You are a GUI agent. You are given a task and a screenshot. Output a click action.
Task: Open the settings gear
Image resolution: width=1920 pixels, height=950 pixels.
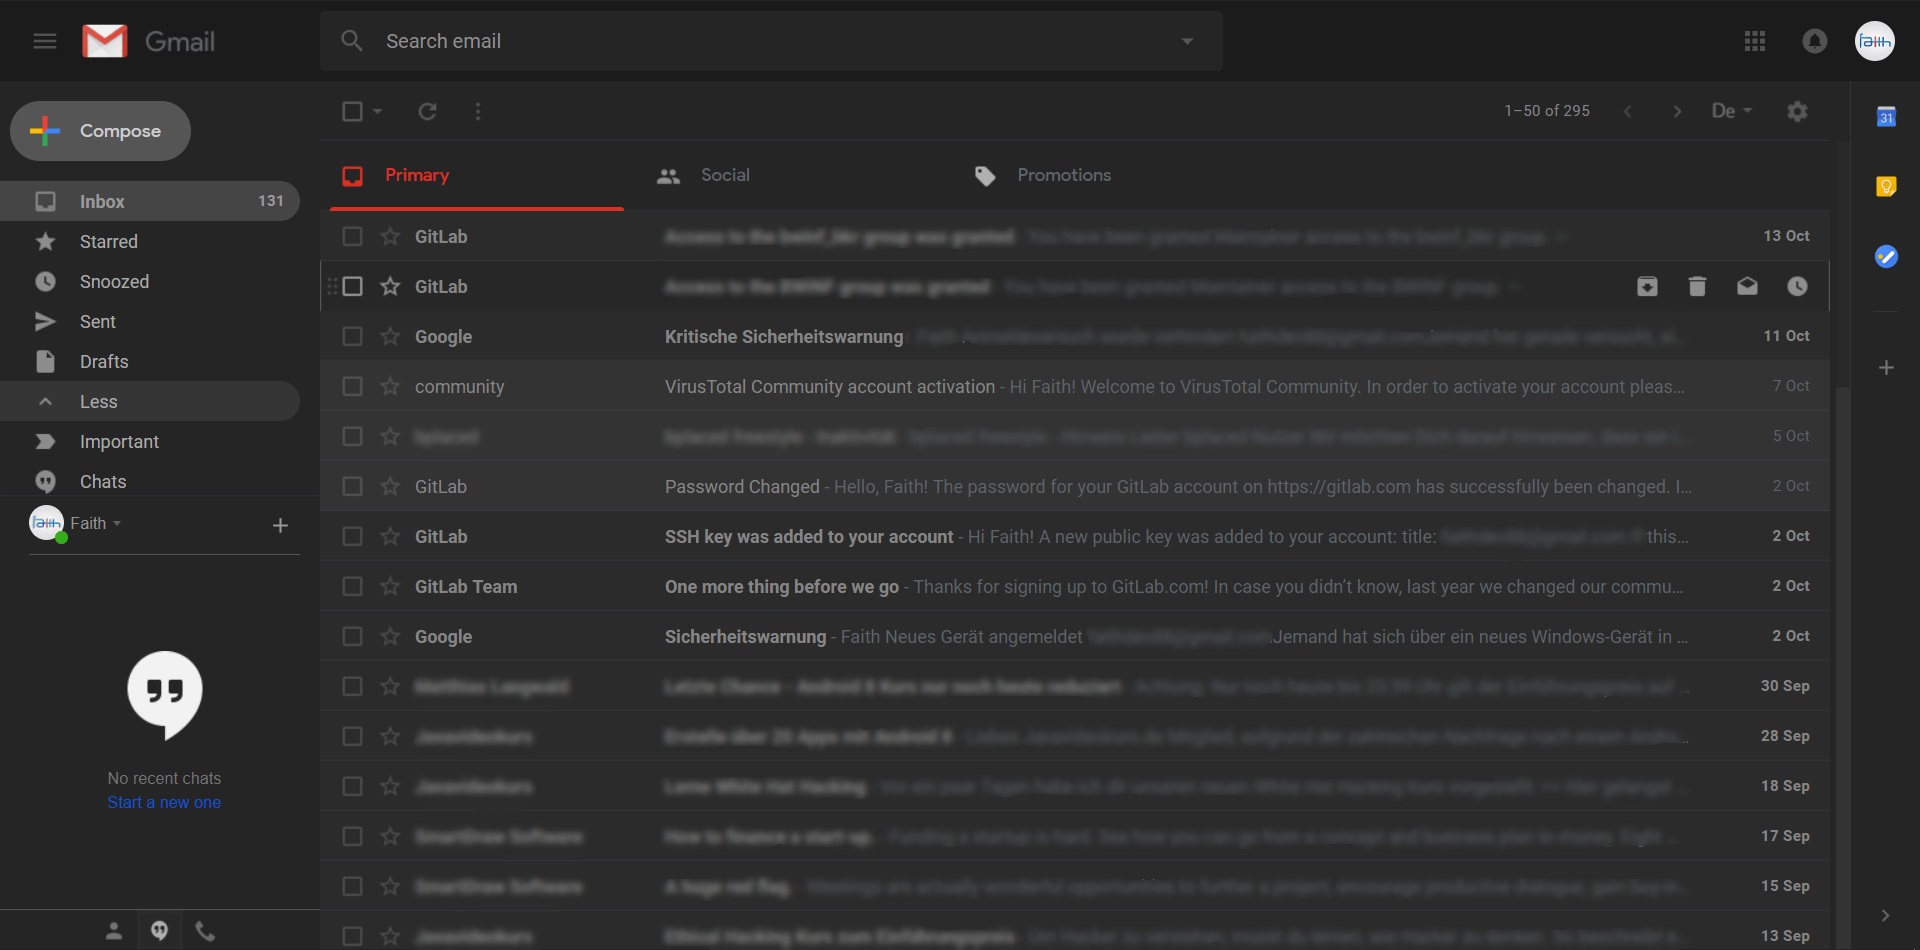(1797, 111)
